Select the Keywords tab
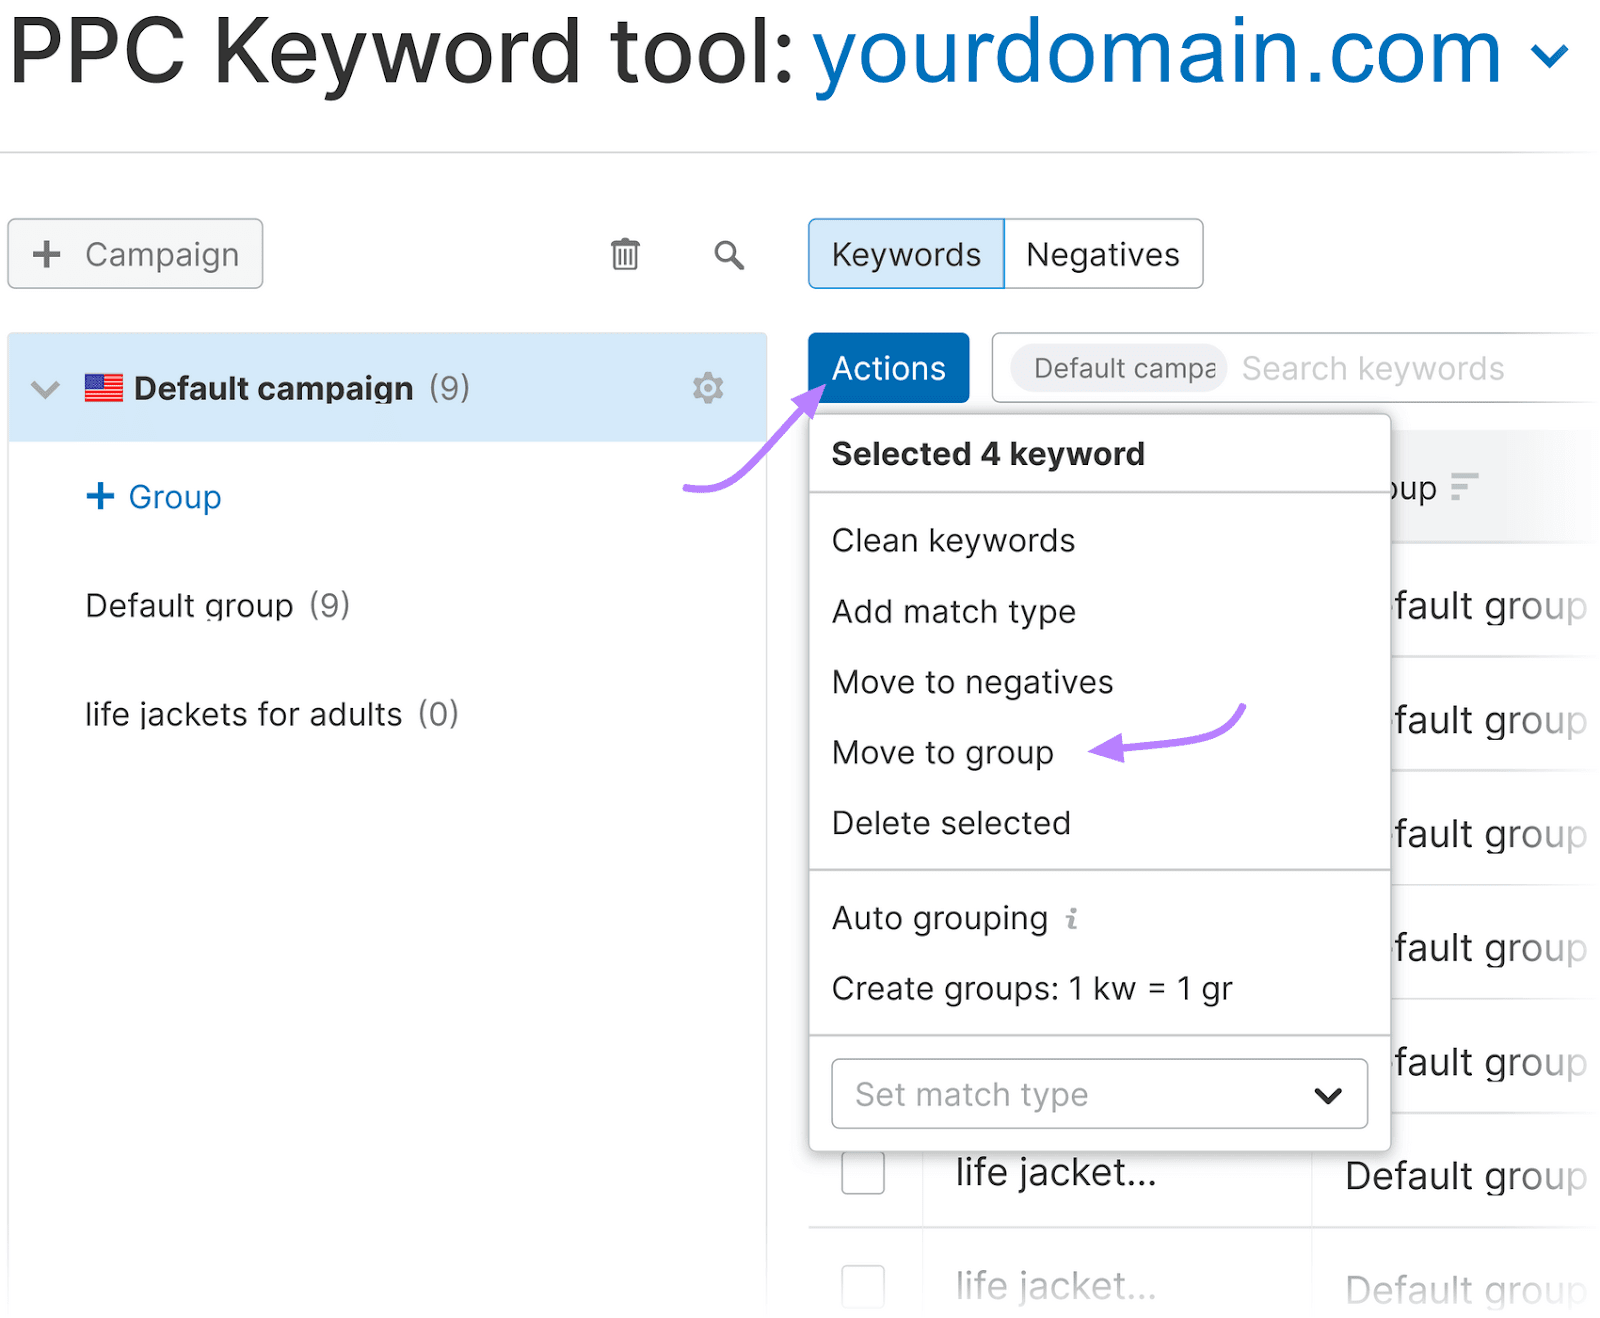 pyautogui.click(x=906, y=254)
